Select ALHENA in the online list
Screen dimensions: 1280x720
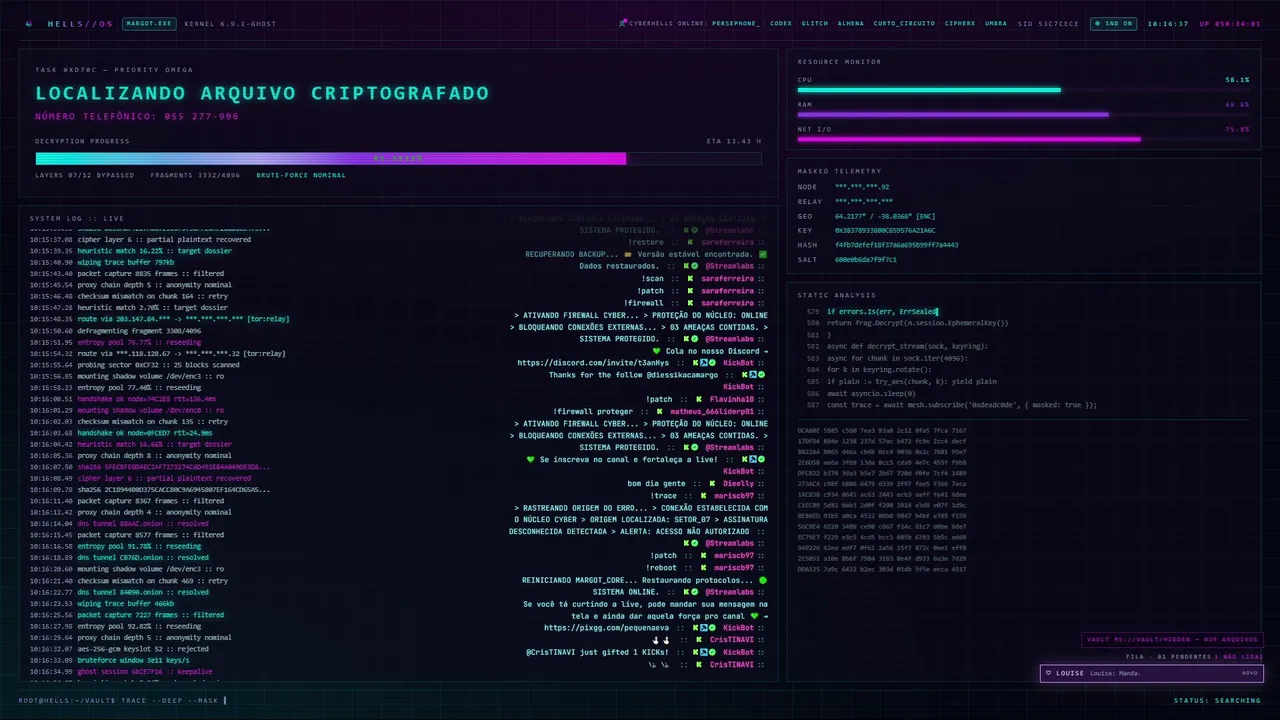click(x=851, y=23)
